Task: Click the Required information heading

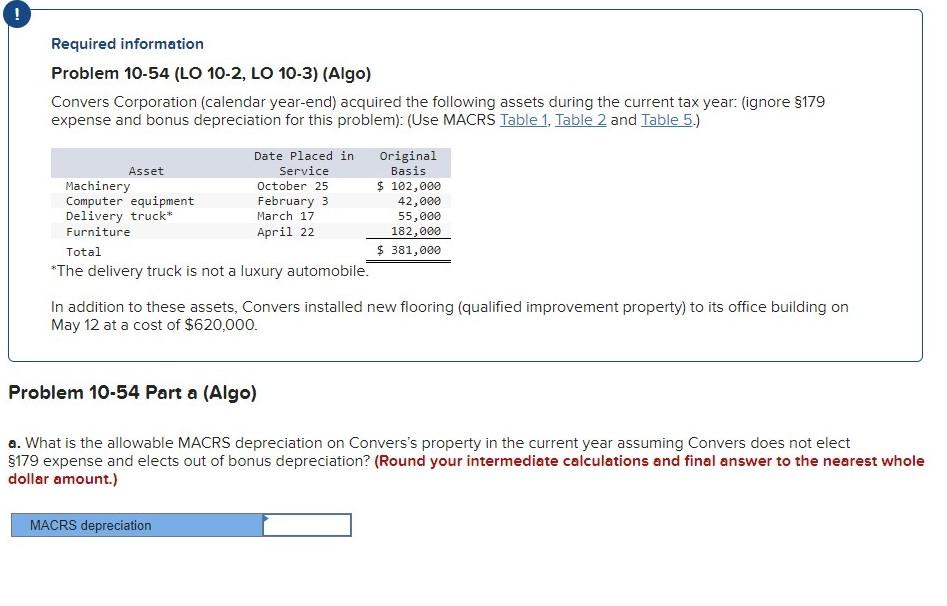Action: [x=126, y=43]
